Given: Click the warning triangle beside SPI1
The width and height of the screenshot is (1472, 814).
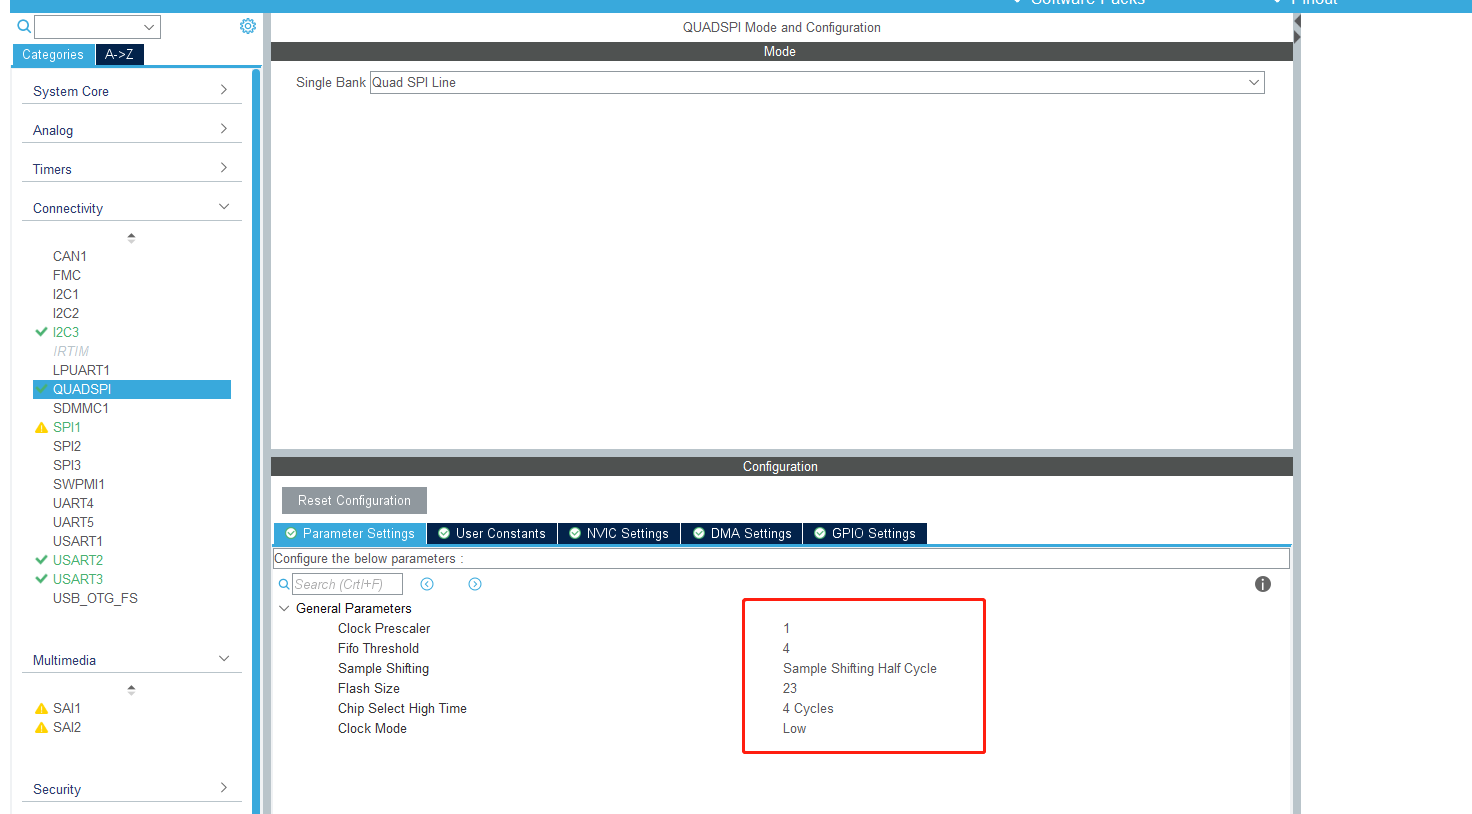Looking at the screenshot, I should point(41,427).
